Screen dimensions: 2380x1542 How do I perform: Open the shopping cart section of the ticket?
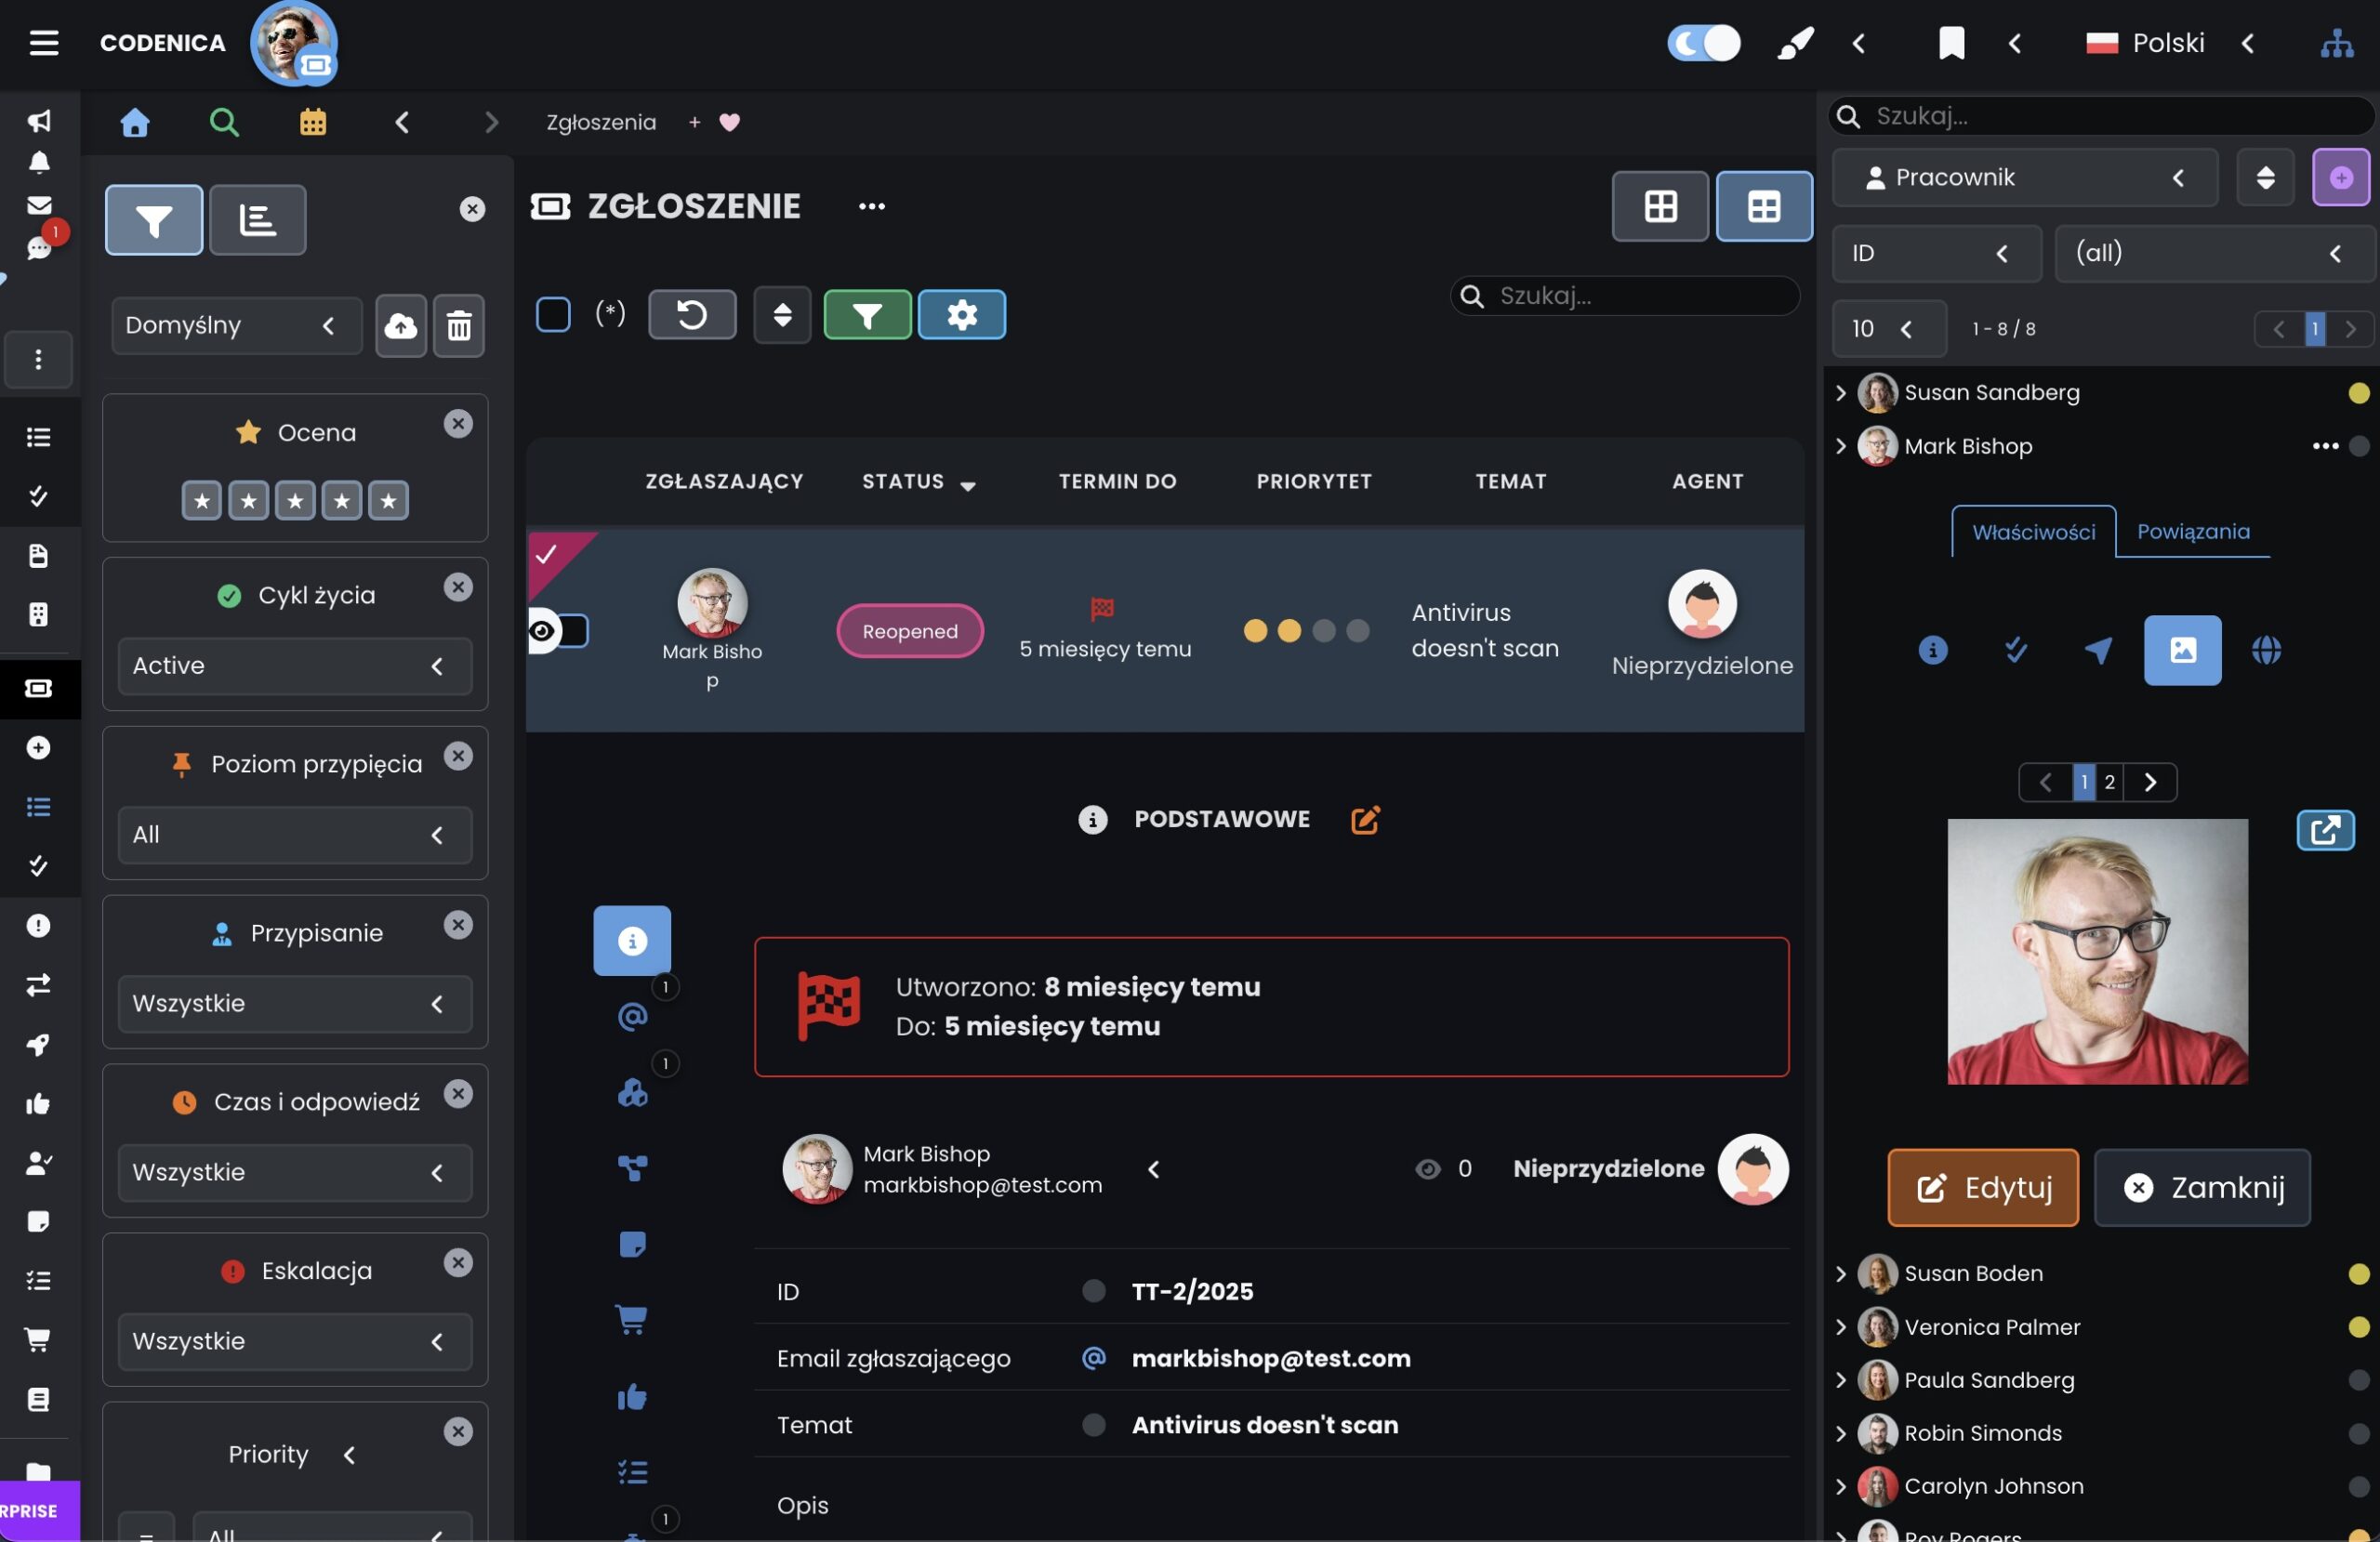(633, 1319)
